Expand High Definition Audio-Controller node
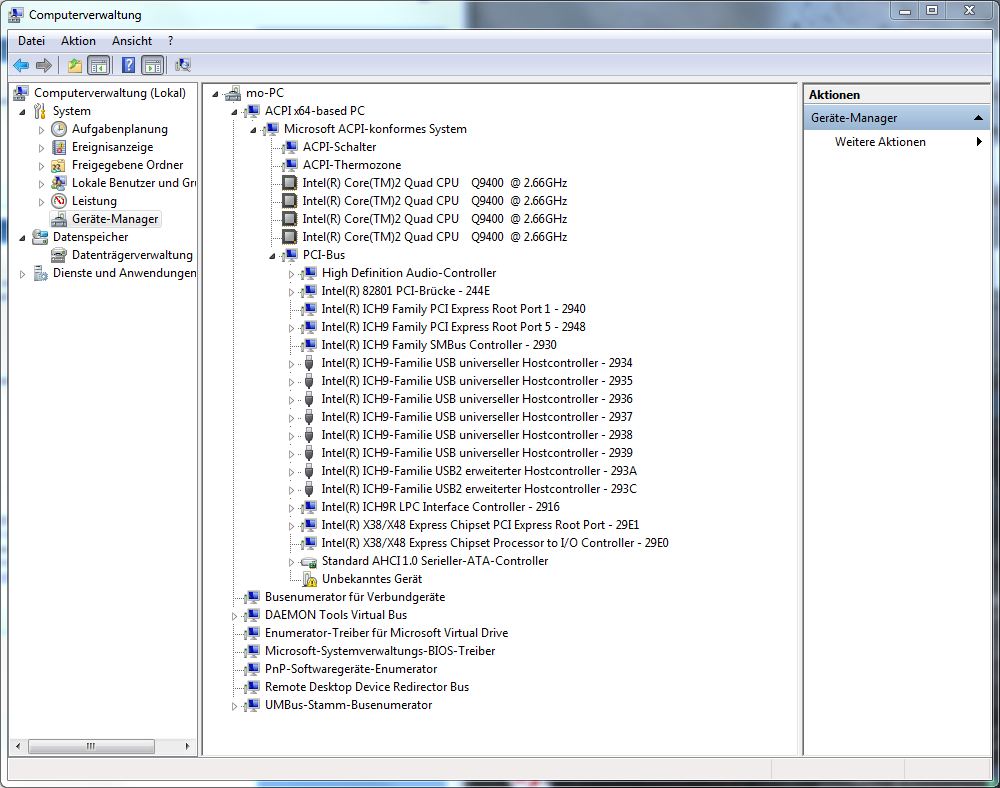This screenshot has width=1000, height=788. [x=291, y=274]
